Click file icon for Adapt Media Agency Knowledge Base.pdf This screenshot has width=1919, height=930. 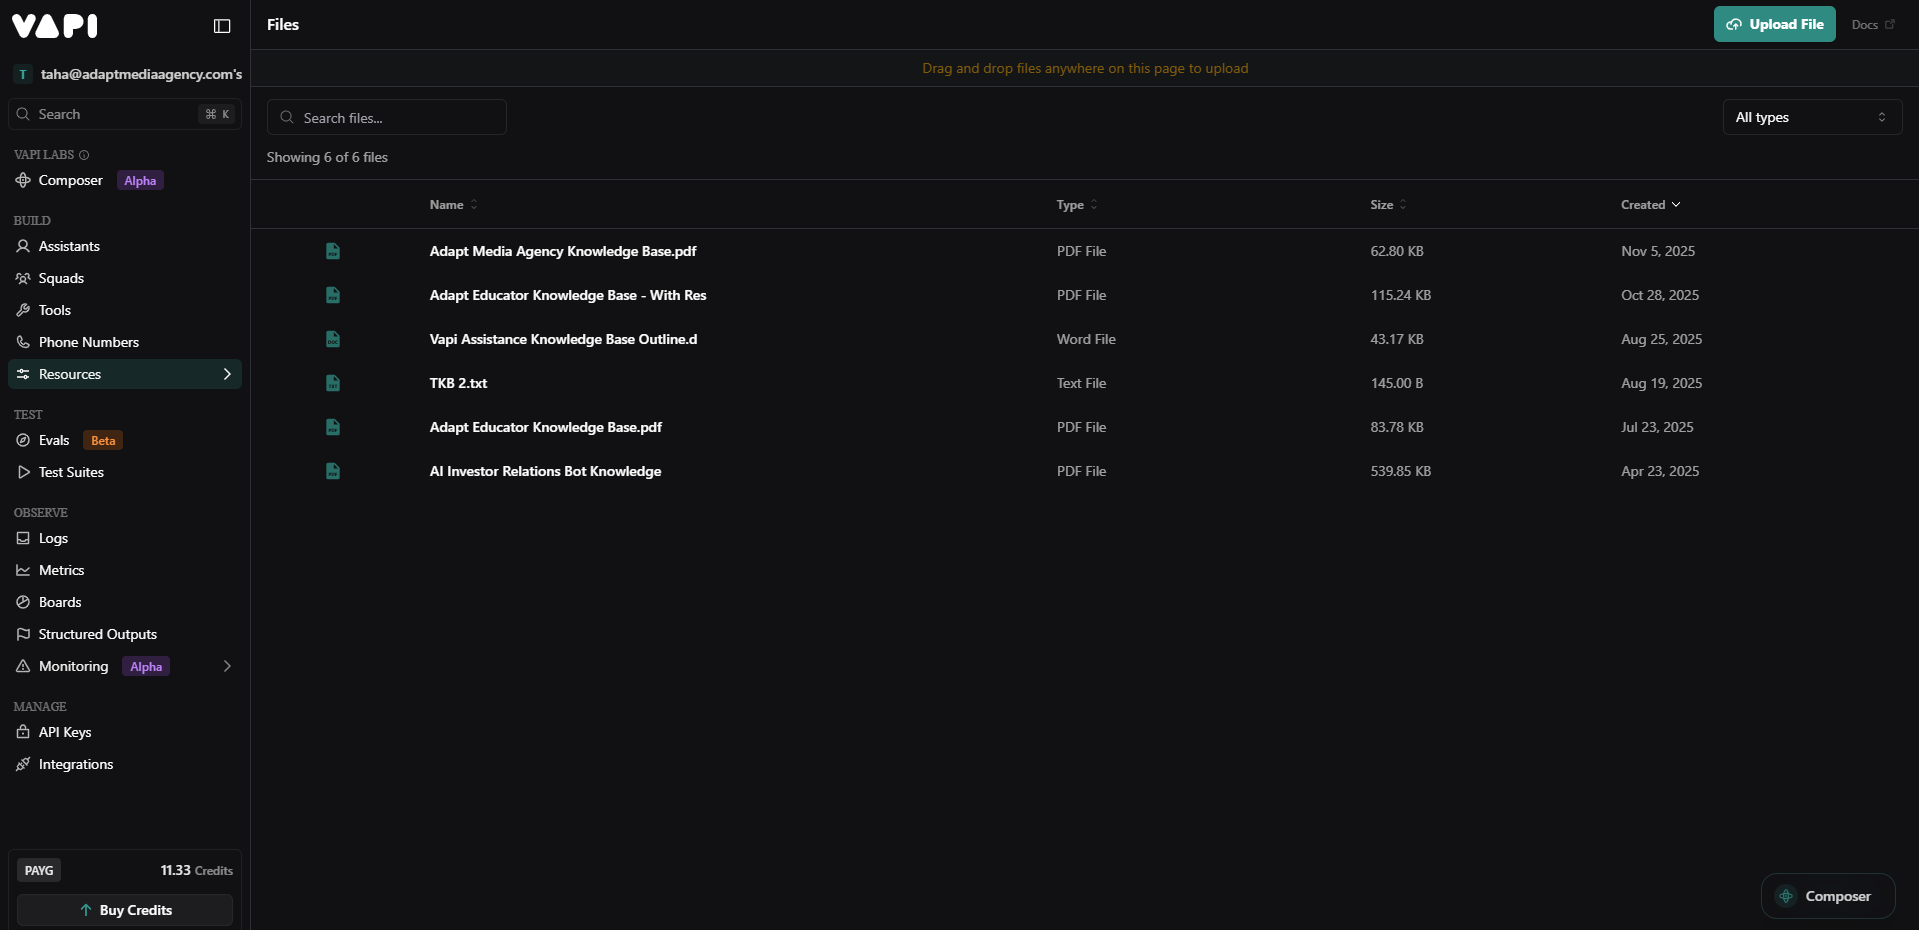tap(333, 251)
